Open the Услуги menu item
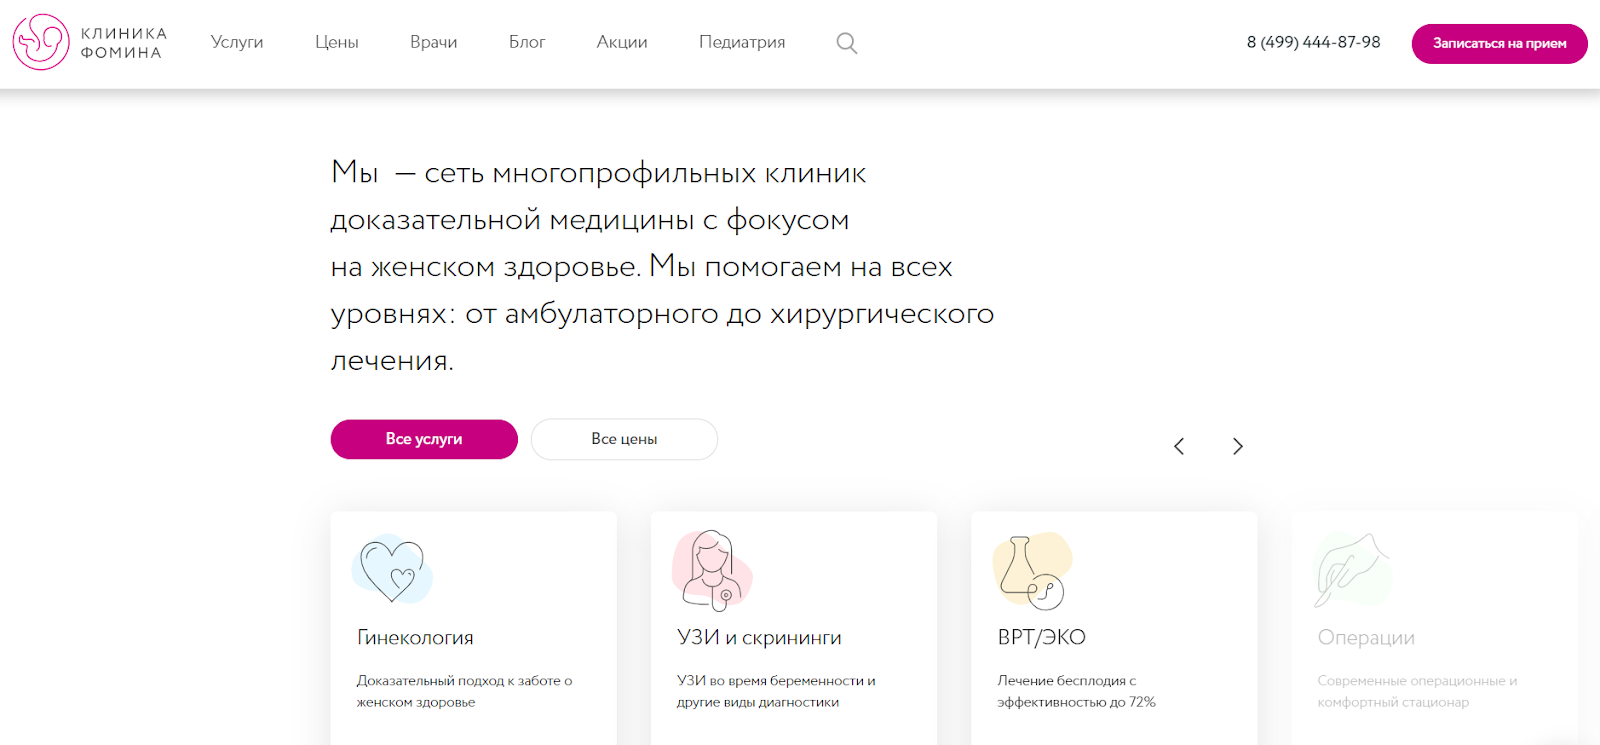Screen dimensions: 1600x745 (x=237, y=42)
